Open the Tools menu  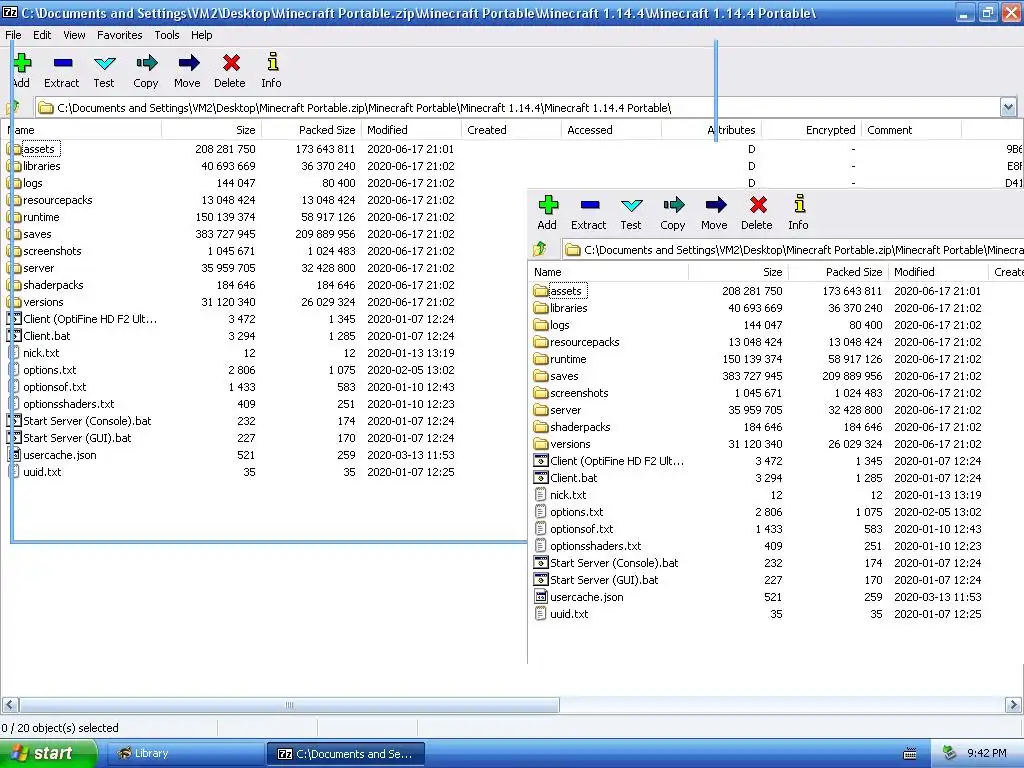click(167, 35)
